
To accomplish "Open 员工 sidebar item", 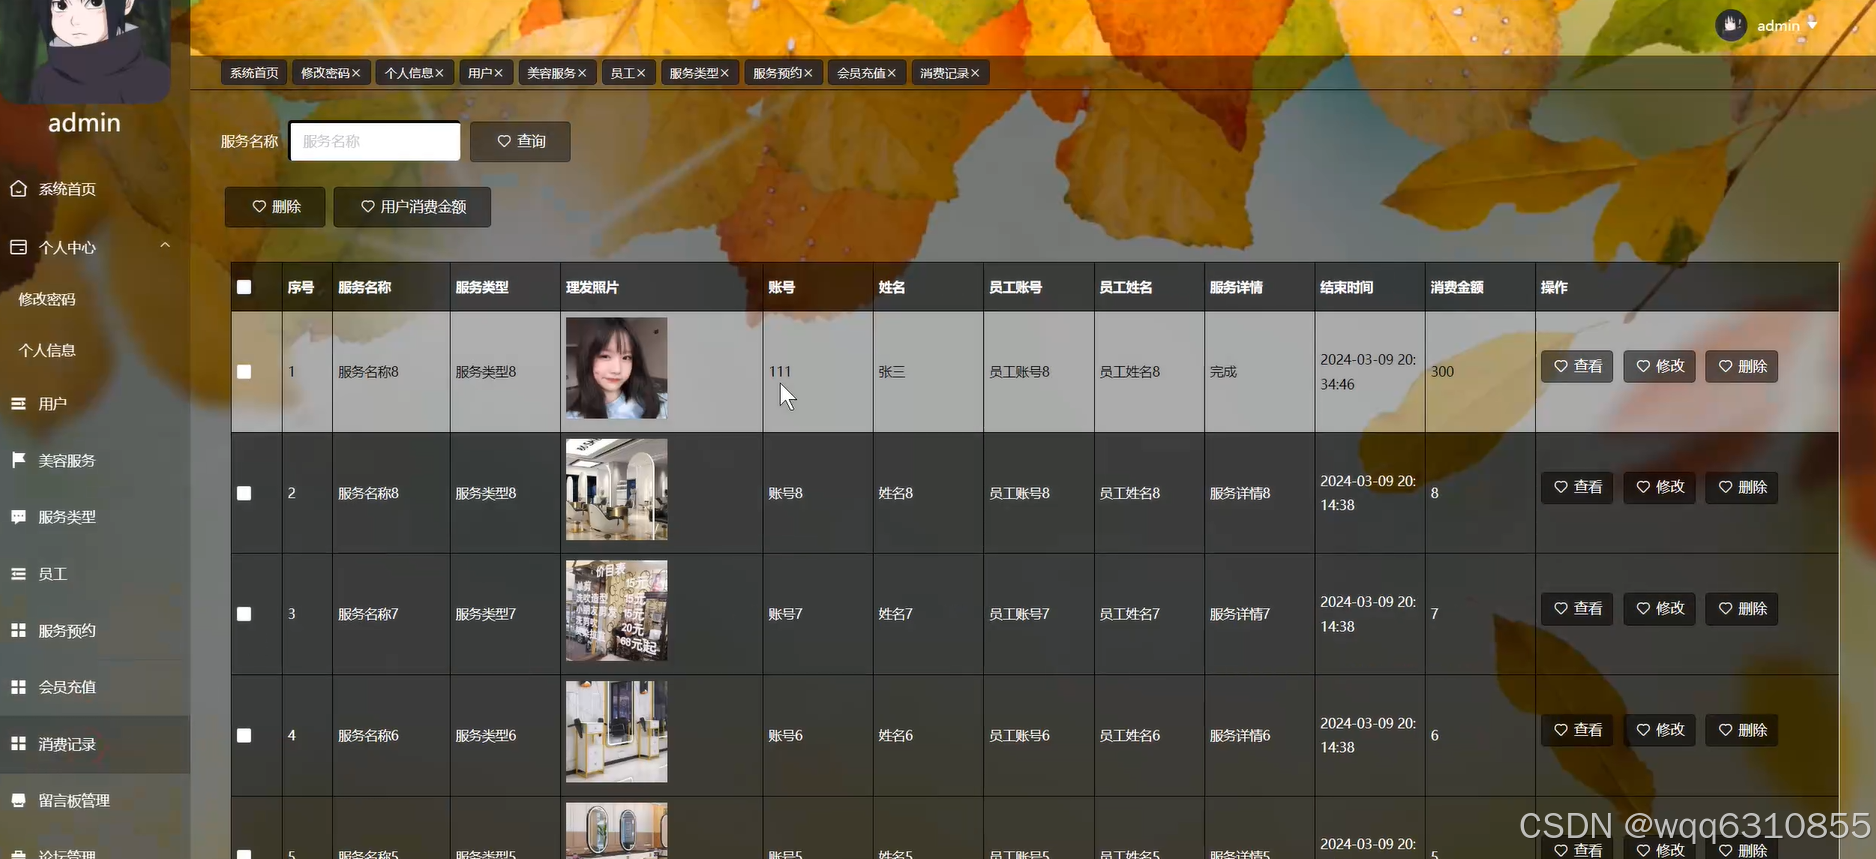I will 52,574.
